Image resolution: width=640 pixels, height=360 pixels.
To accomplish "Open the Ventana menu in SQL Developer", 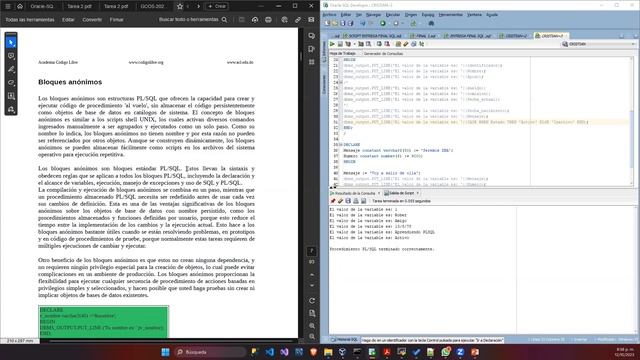I will coord(474,15).
